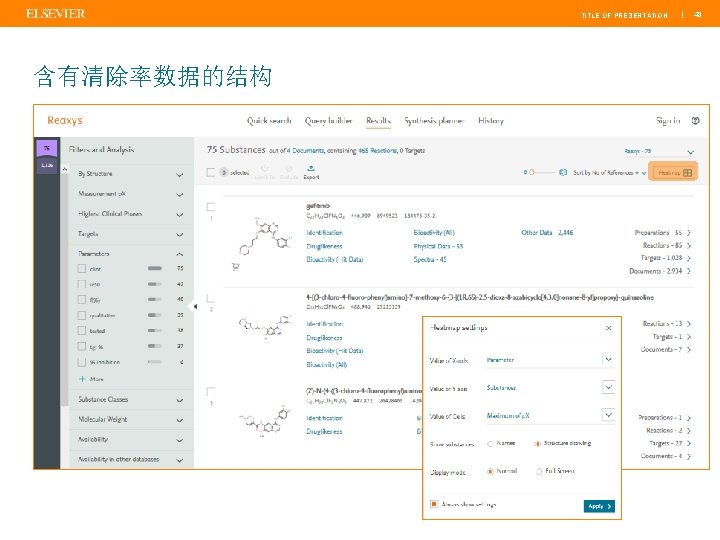
Task: Collapse filter panel with black left arrow
Action: pyautogui.click(x=195, y=306)
